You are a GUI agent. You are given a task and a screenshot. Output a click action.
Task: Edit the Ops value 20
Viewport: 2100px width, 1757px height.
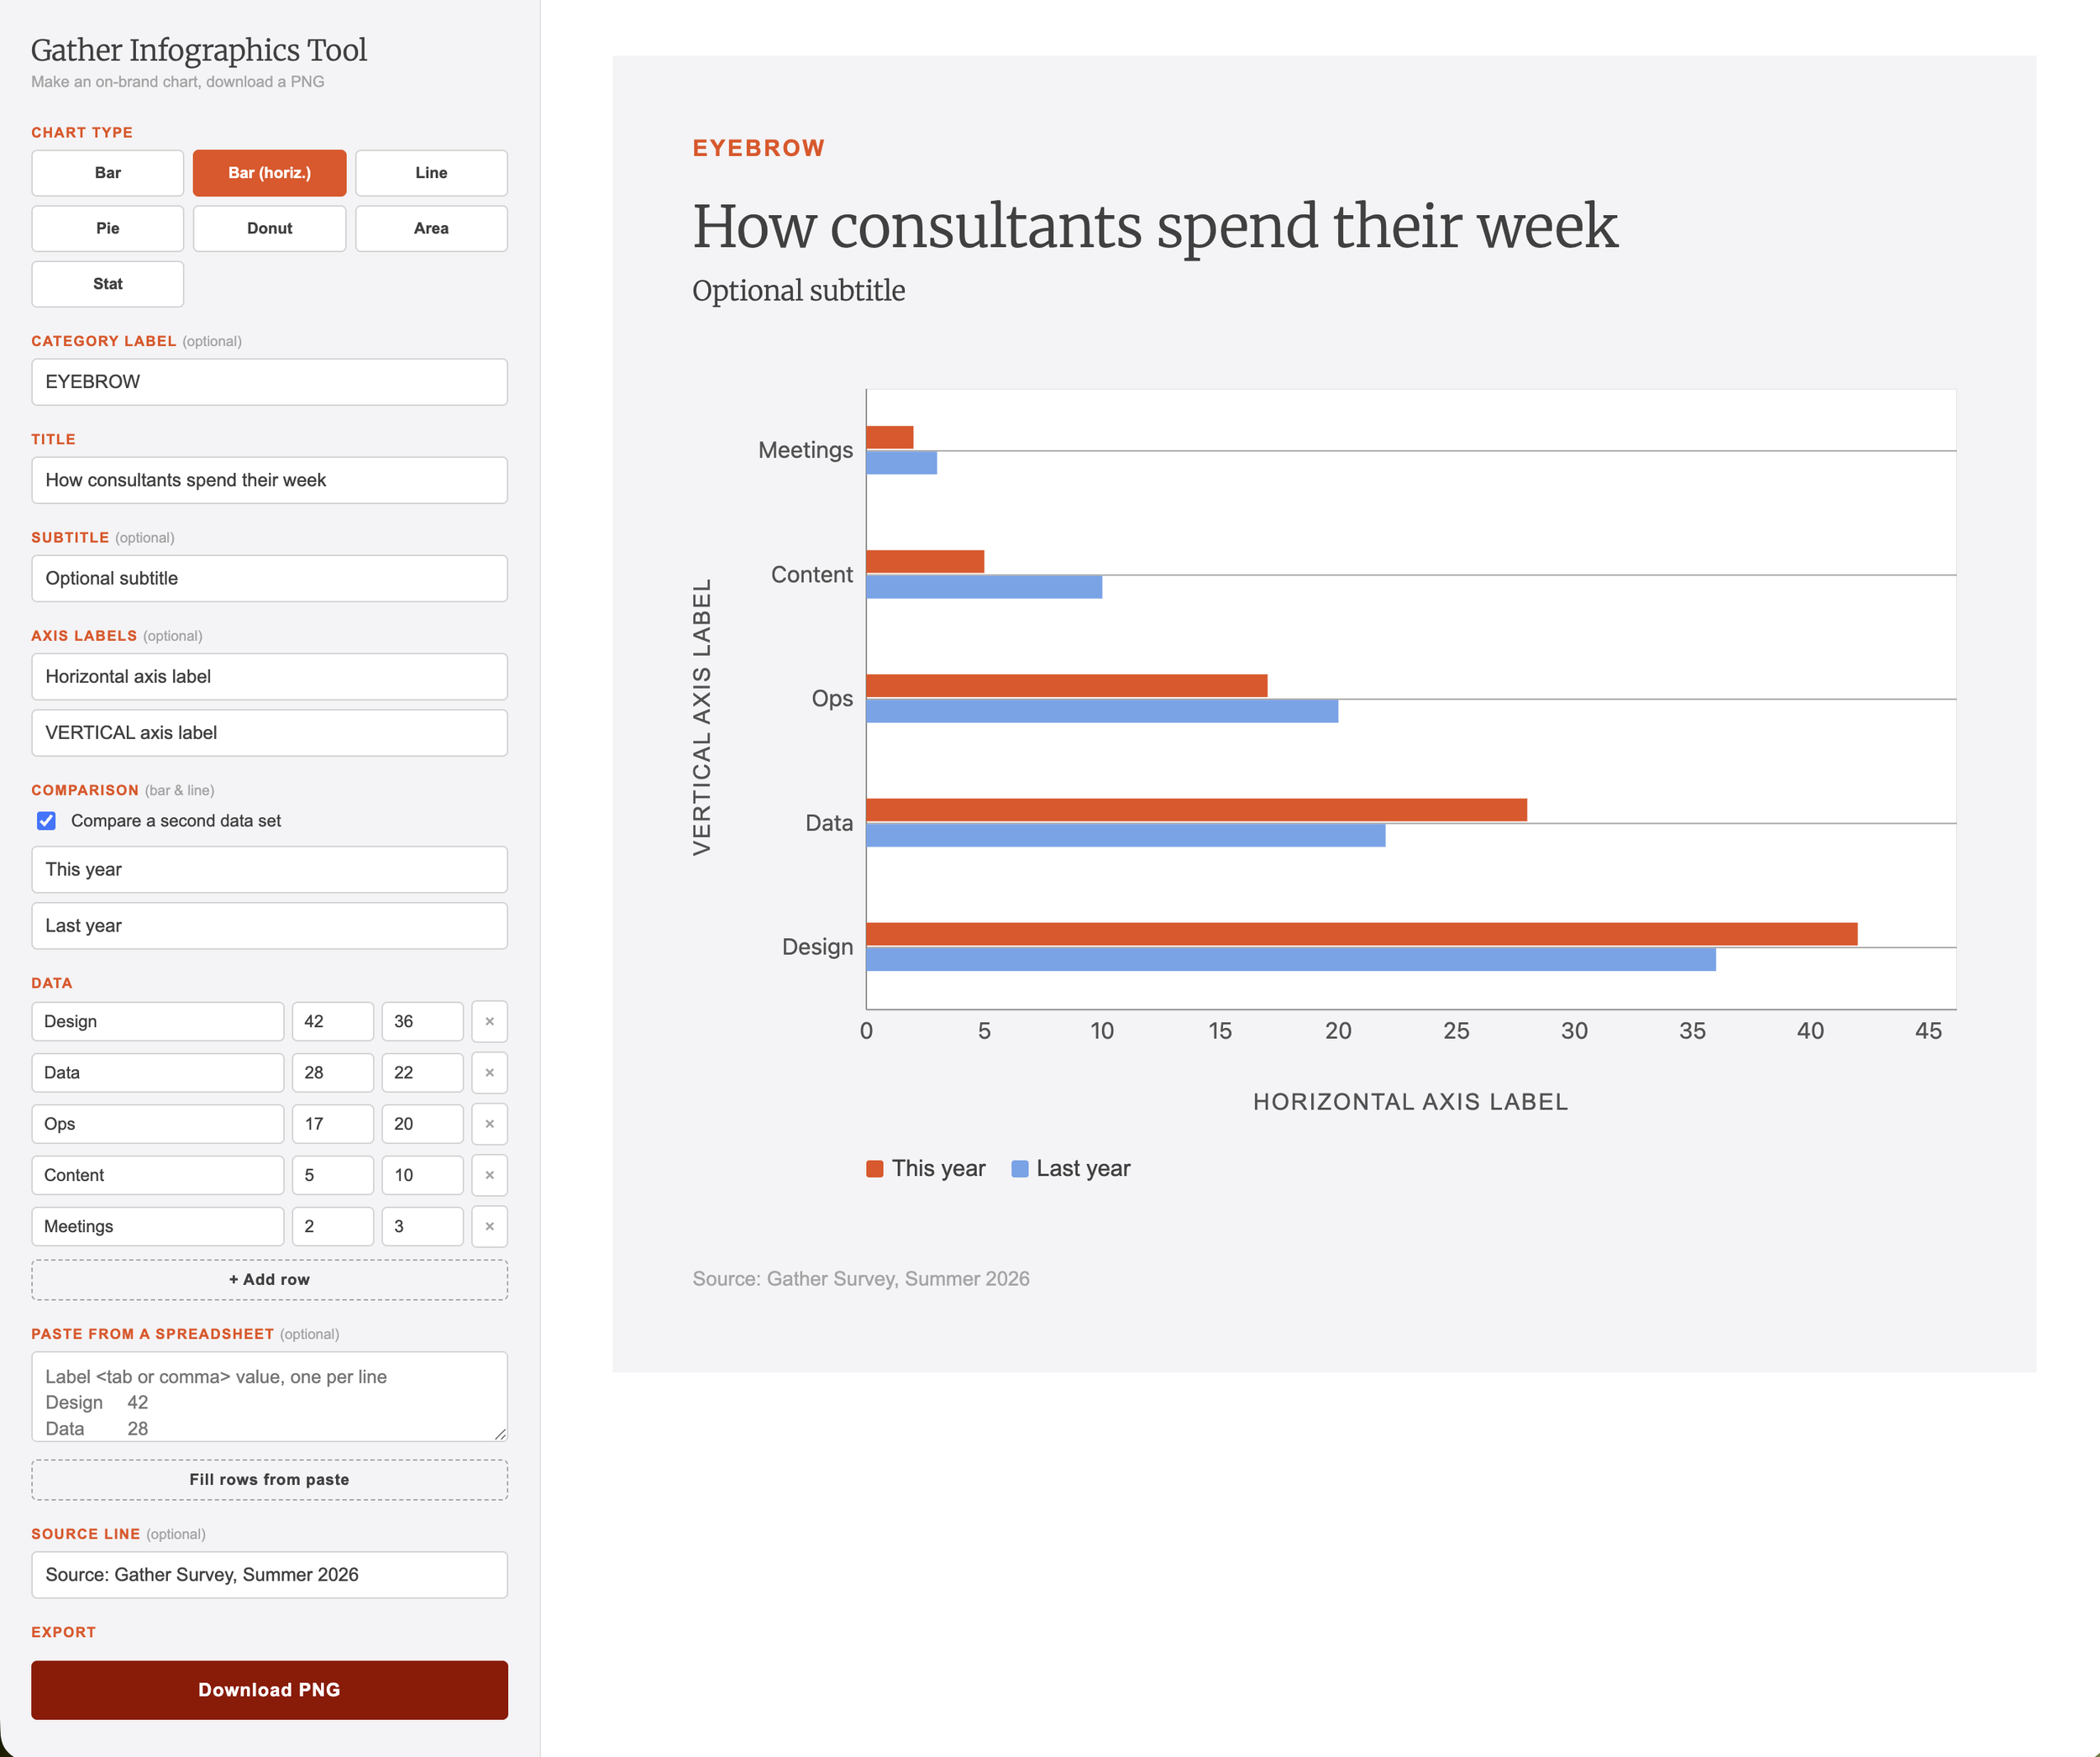tap(422, 1124)
